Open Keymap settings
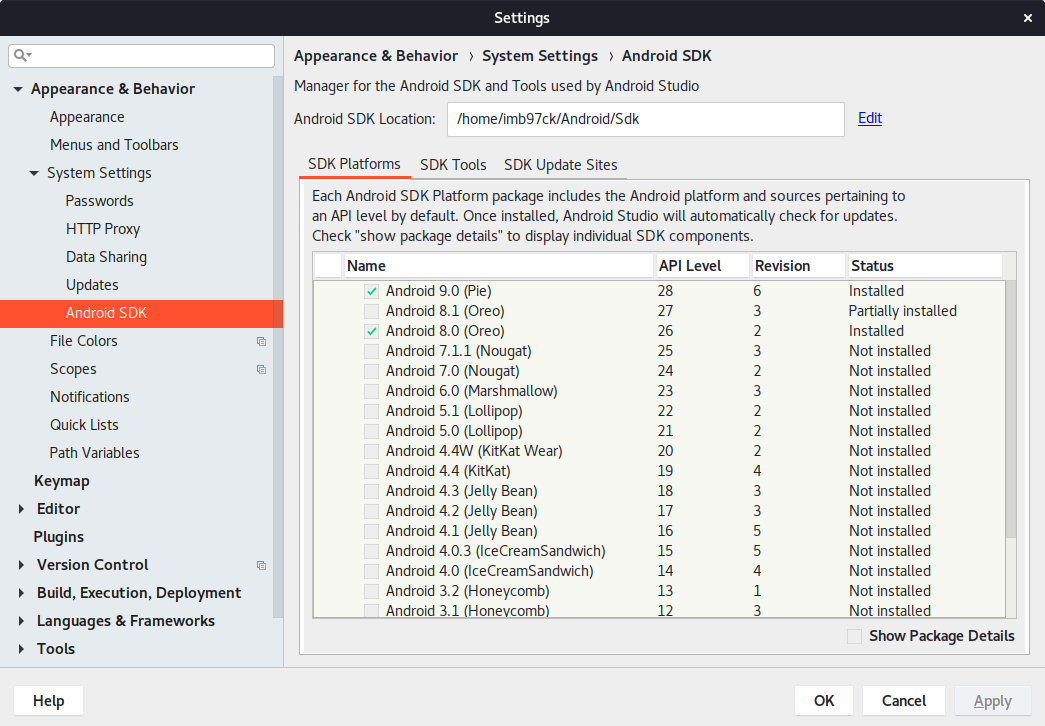 [61, 481]
